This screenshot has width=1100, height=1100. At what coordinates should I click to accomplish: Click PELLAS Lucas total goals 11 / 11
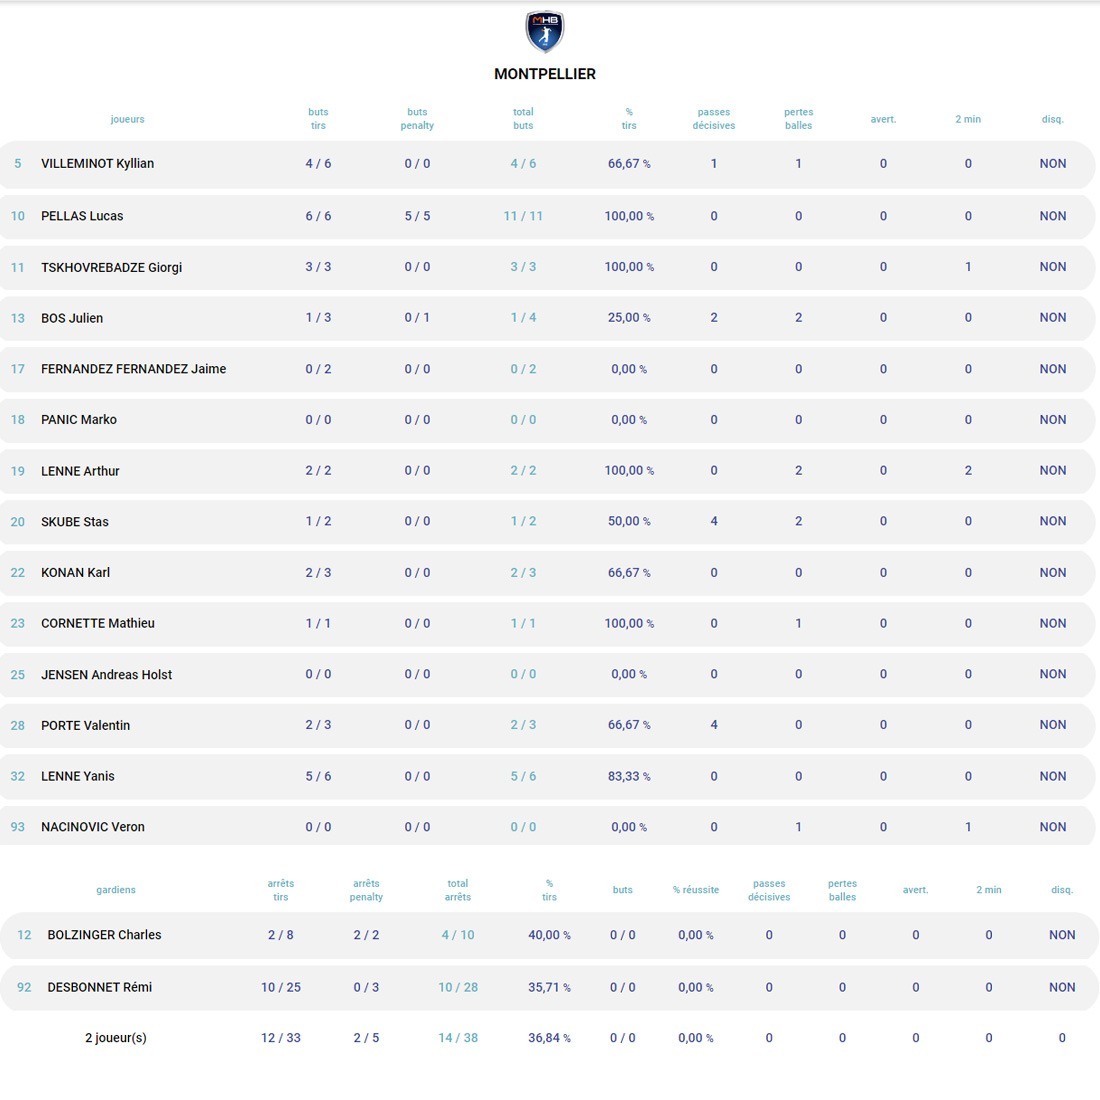(523, 216)
